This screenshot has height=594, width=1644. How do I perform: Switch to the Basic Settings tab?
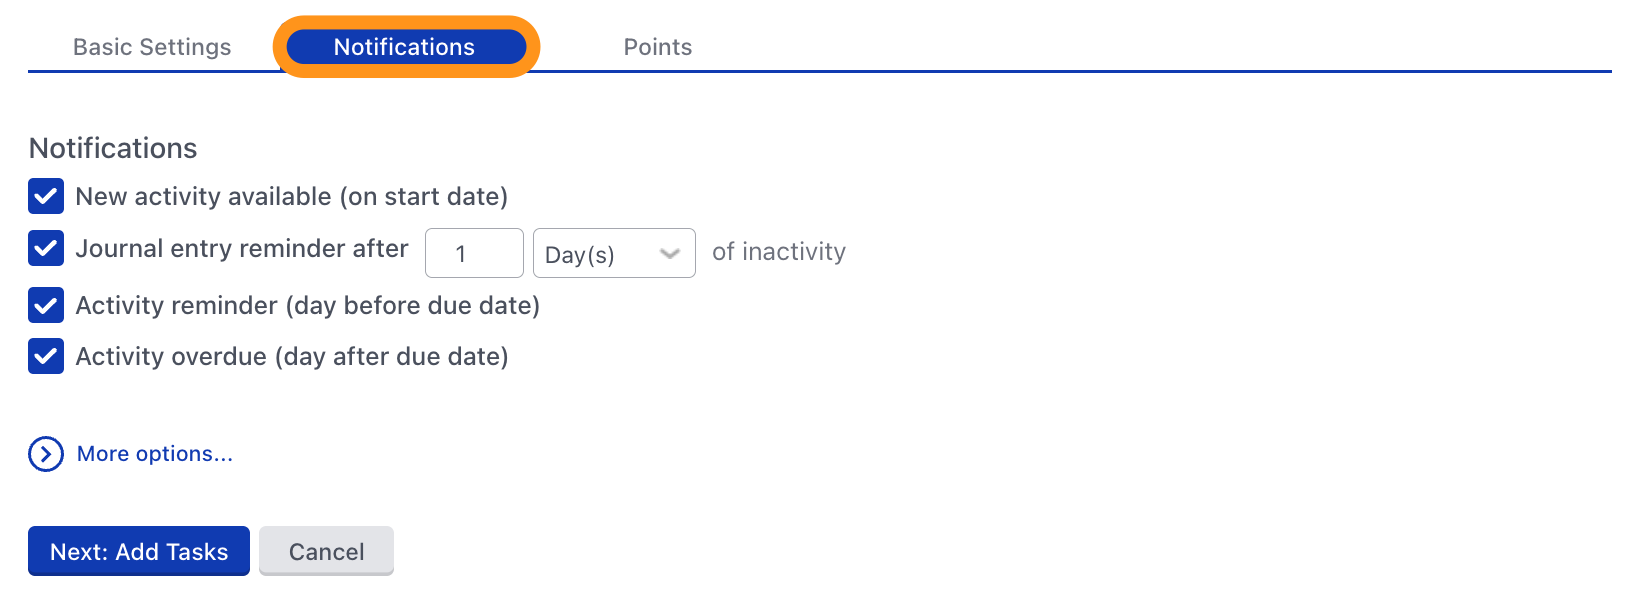[152, 47]
